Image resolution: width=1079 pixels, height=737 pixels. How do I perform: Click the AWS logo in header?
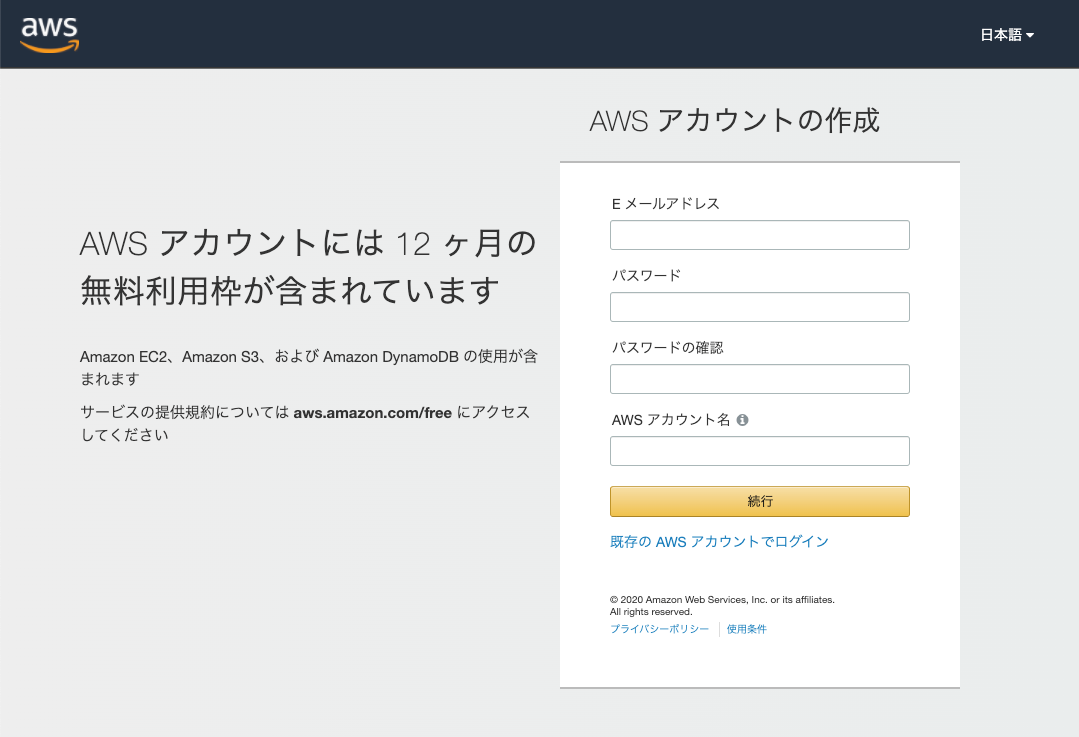pyautogui.click(x=50, y=34)
